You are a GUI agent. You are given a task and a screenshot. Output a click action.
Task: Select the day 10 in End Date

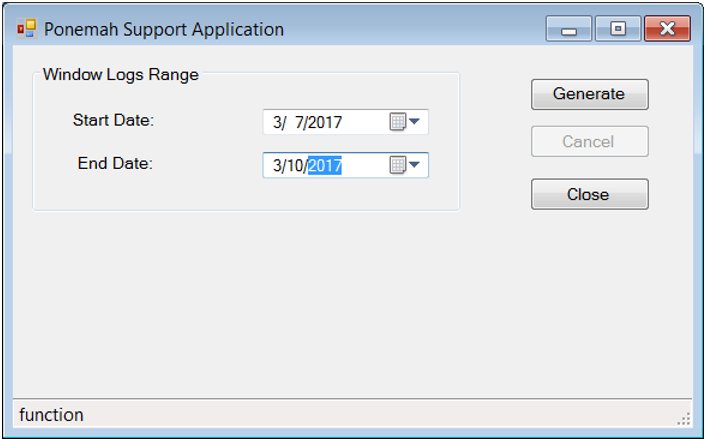click(295, 166)
